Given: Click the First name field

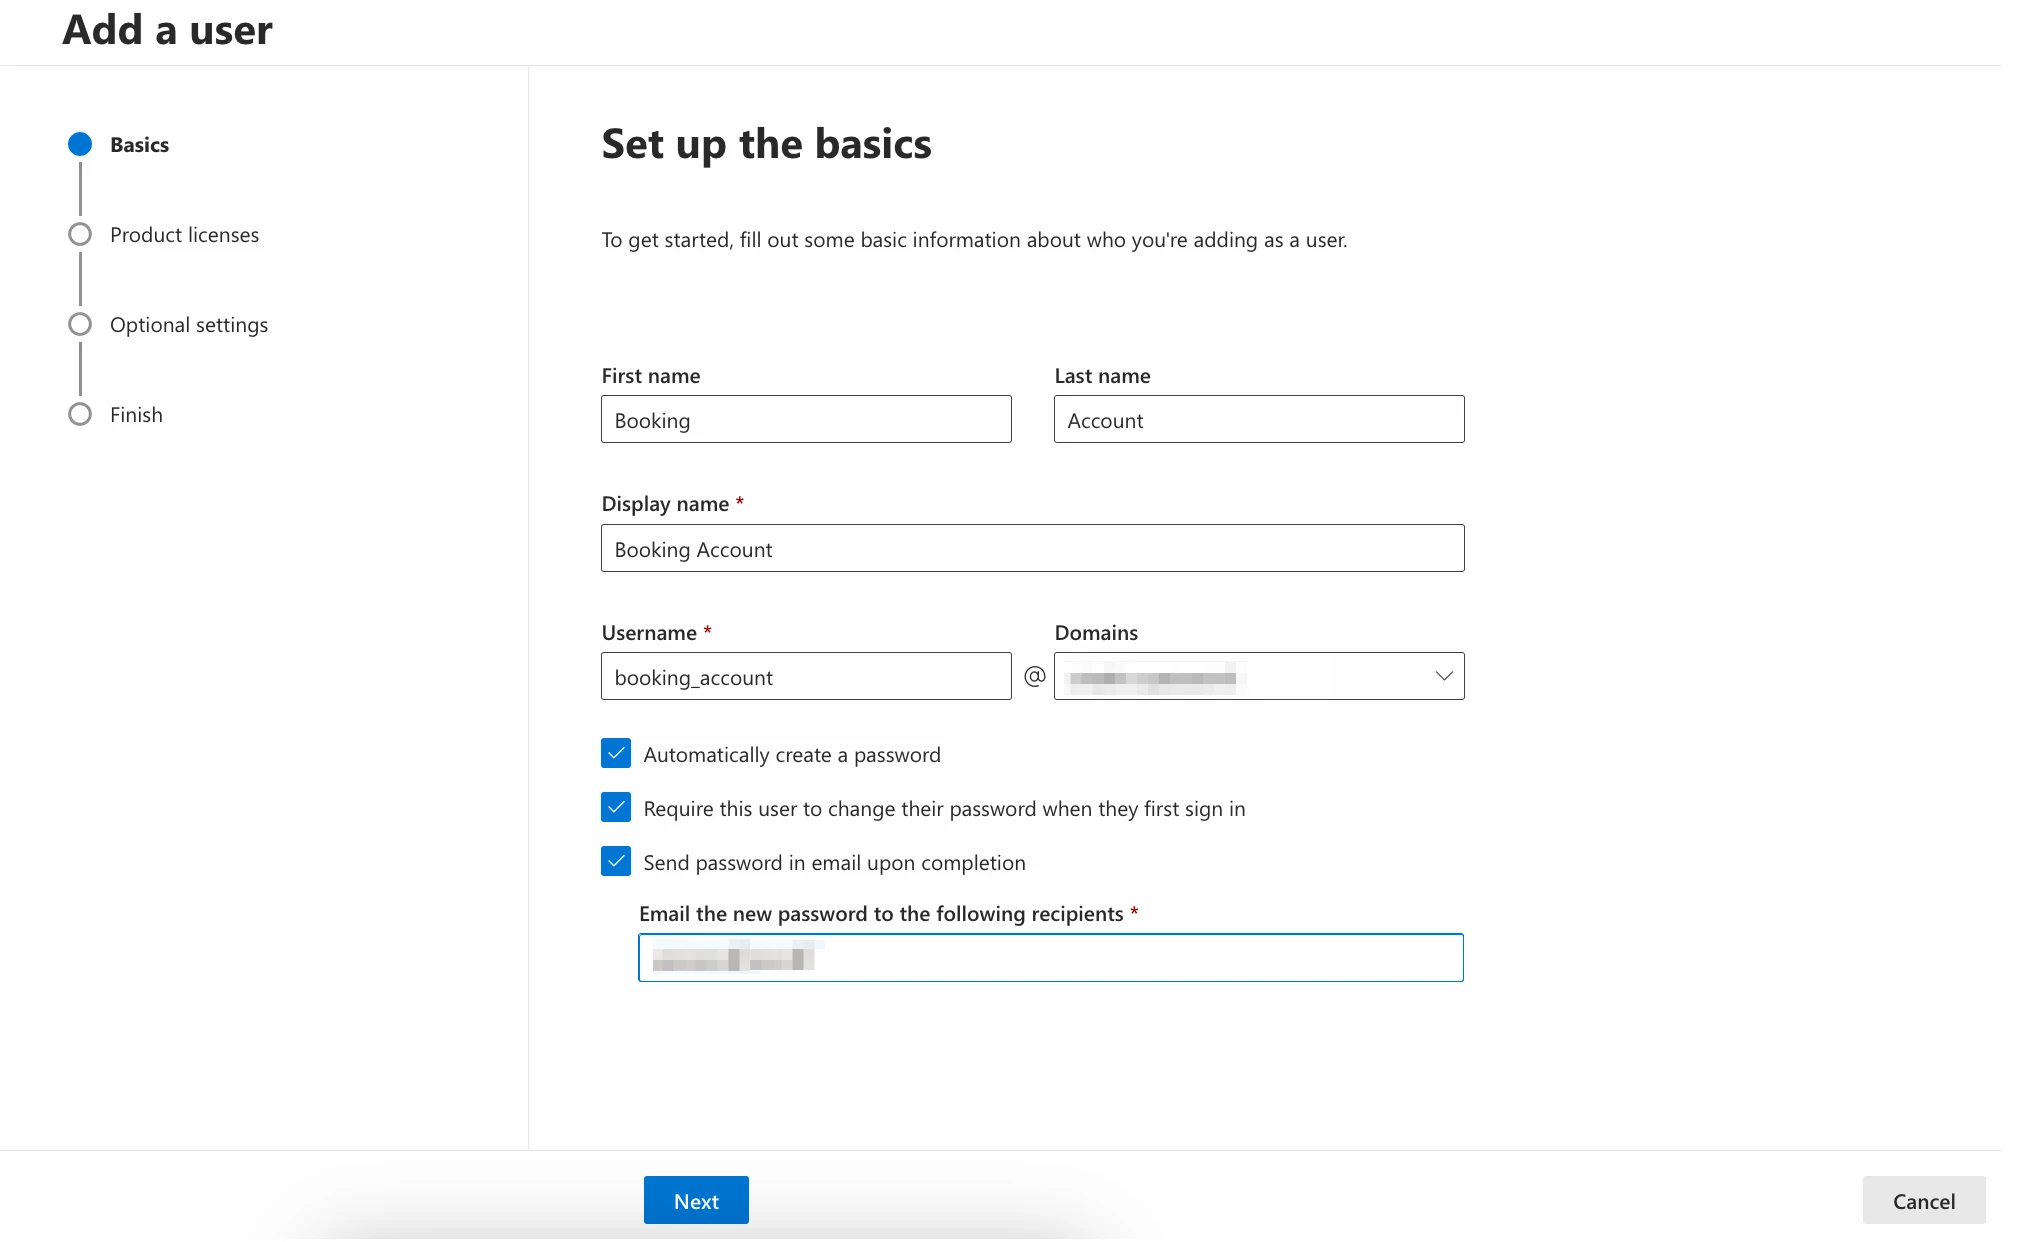Looking at the screenshot, I should [806, 420].
